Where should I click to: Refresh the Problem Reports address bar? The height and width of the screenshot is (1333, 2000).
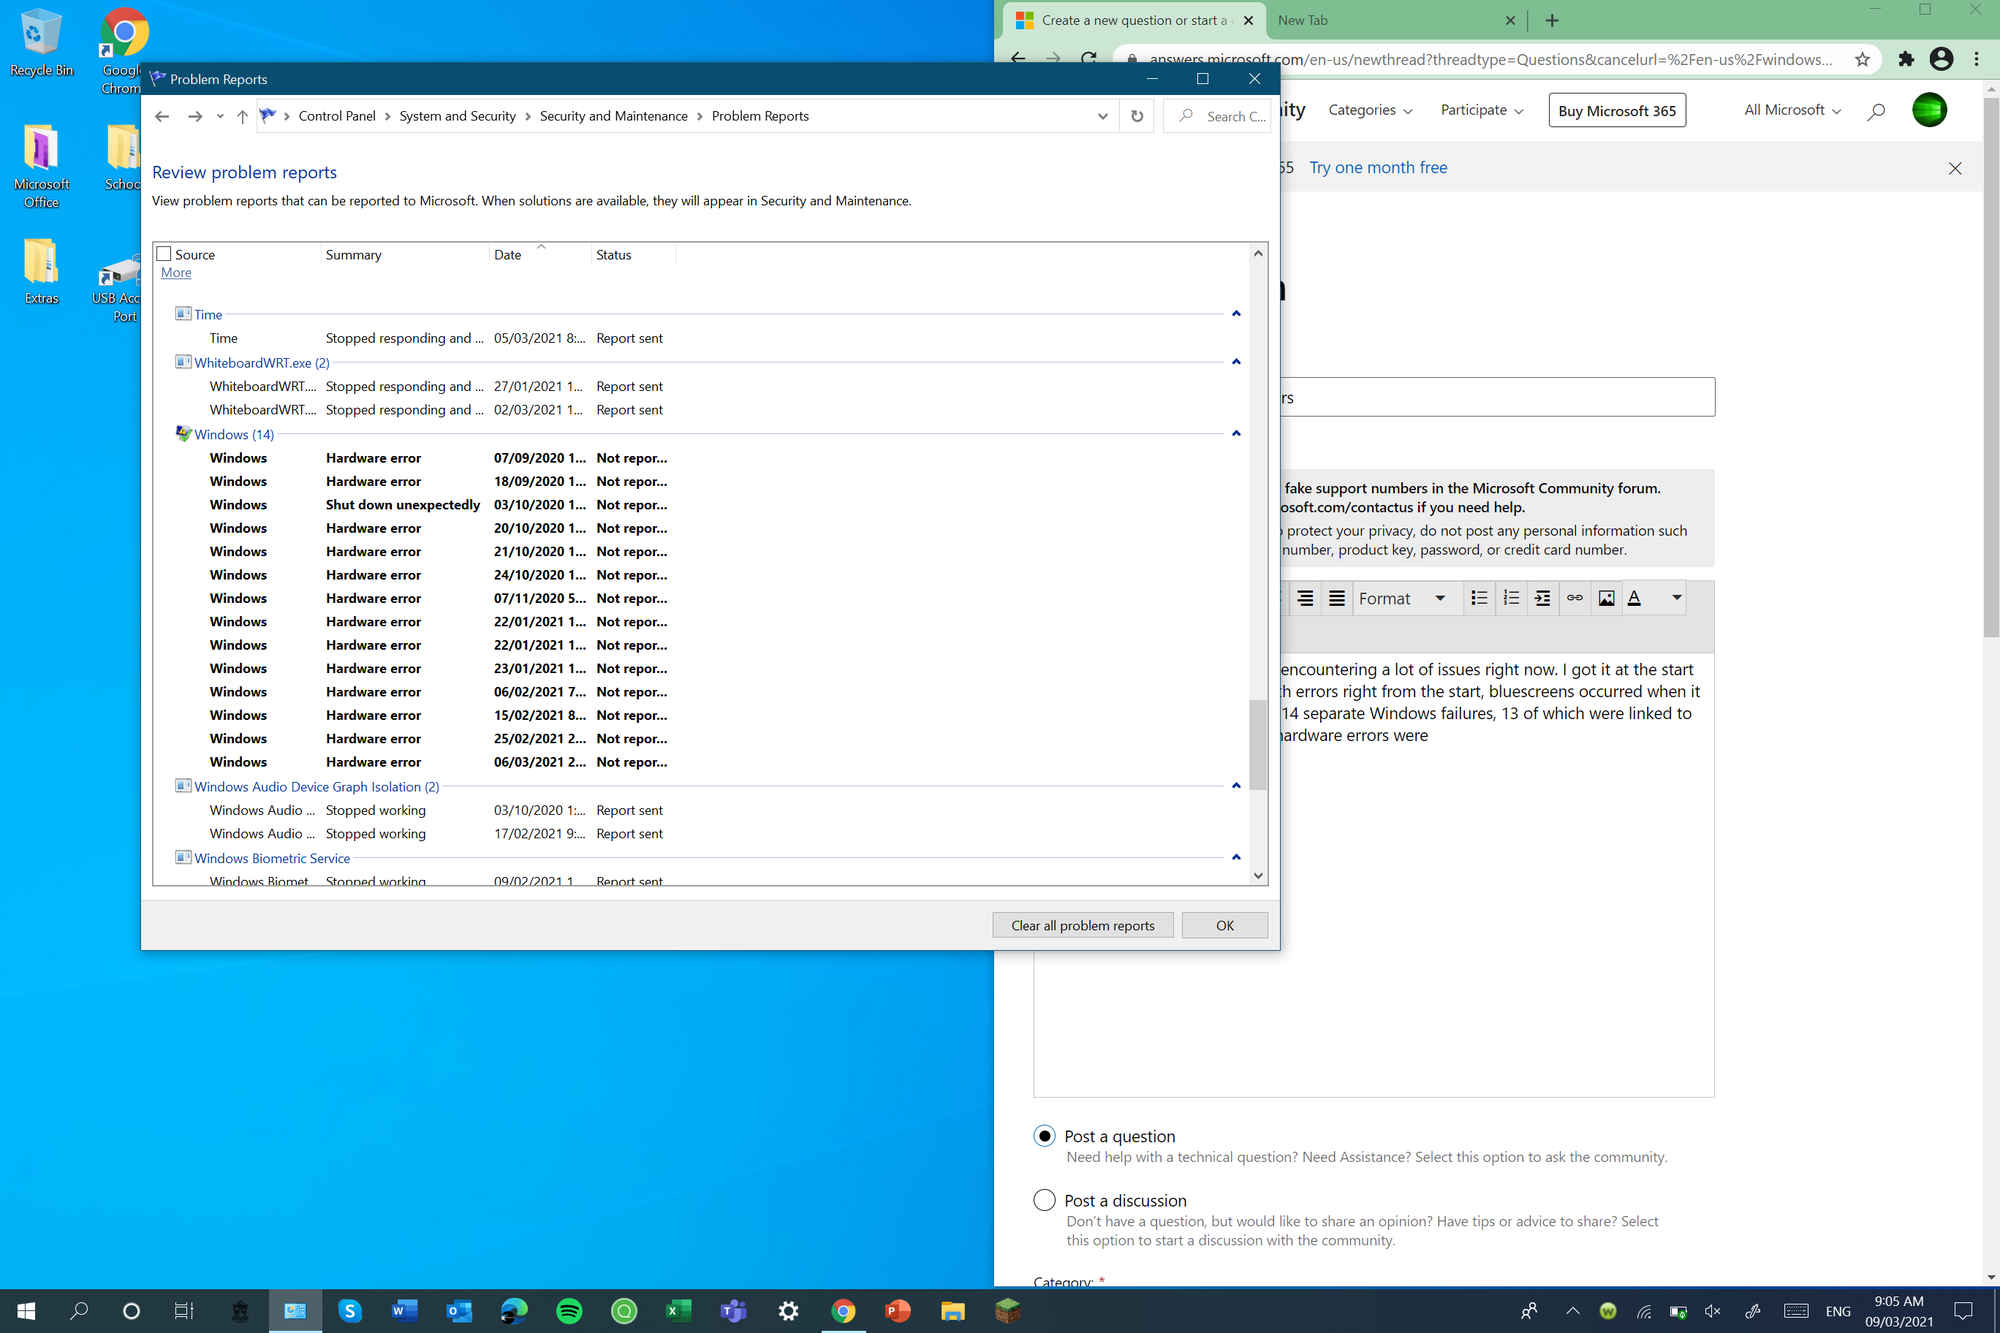(x=1137, y=116)
